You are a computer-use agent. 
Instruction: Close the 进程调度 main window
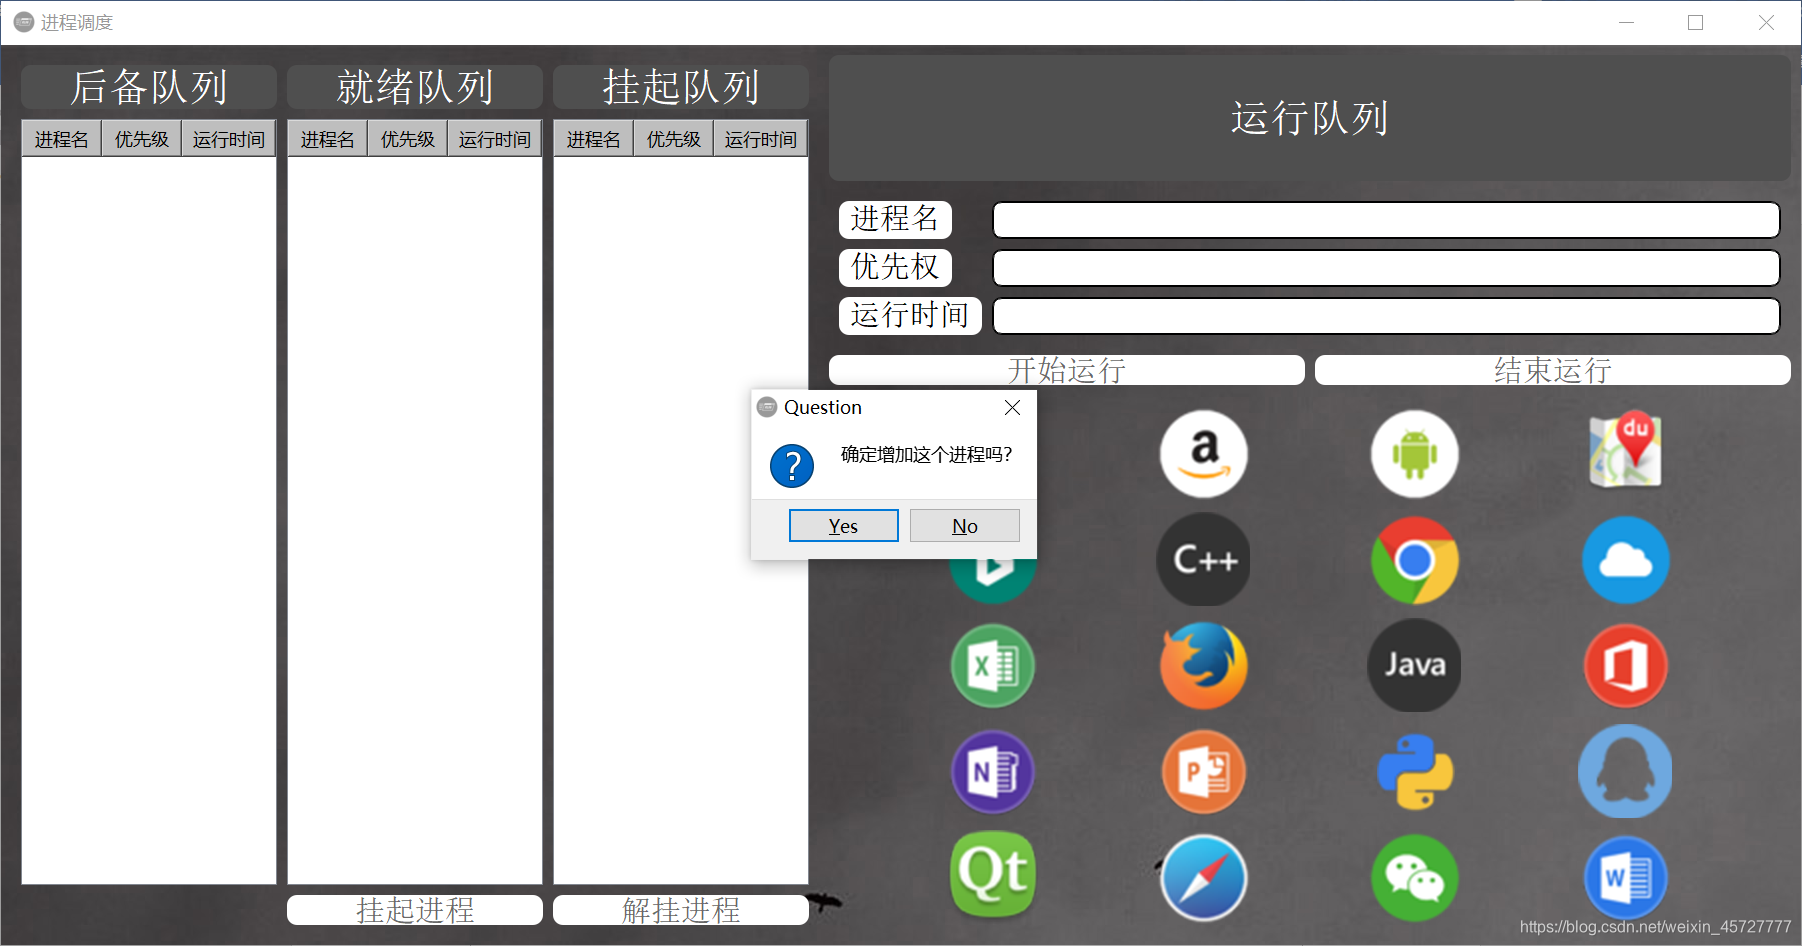1766,22
